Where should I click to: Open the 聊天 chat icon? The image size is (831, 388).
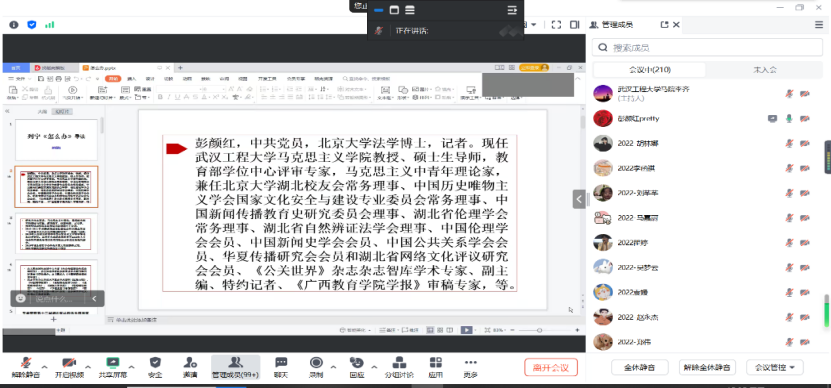tap(281, 363)
